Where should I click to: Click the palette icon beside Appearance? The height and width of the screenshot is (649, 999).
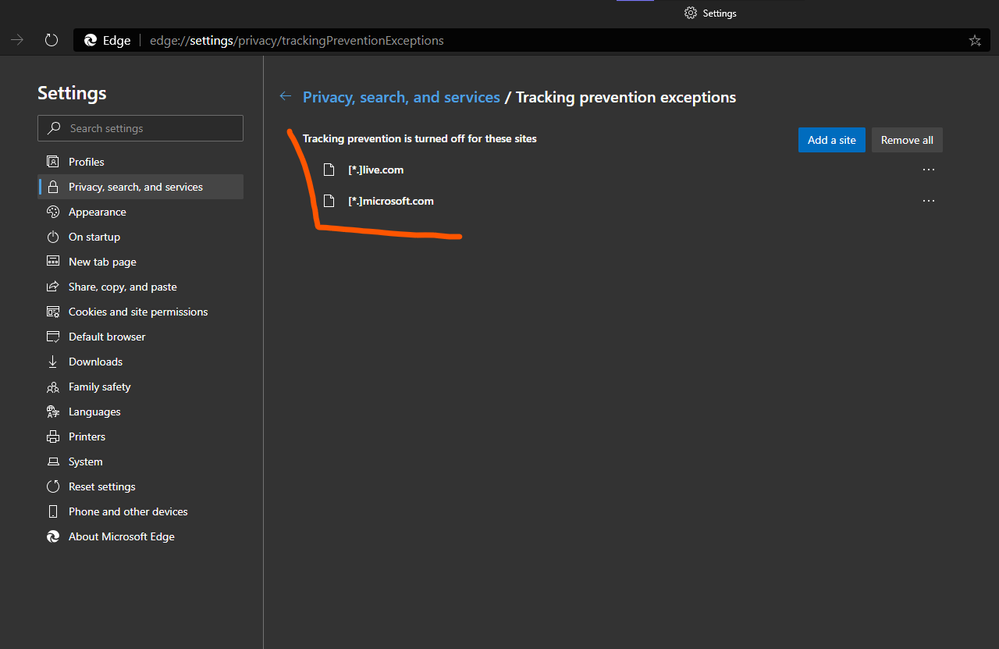coord(53,211)
